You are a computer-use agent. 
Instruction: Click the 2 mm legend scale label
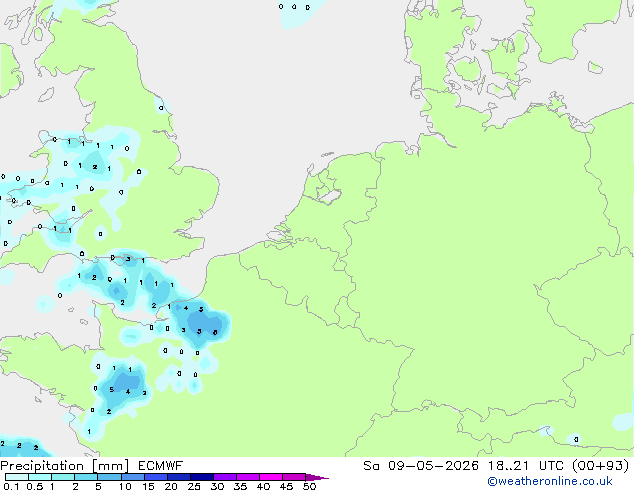(x=75, y=486)
